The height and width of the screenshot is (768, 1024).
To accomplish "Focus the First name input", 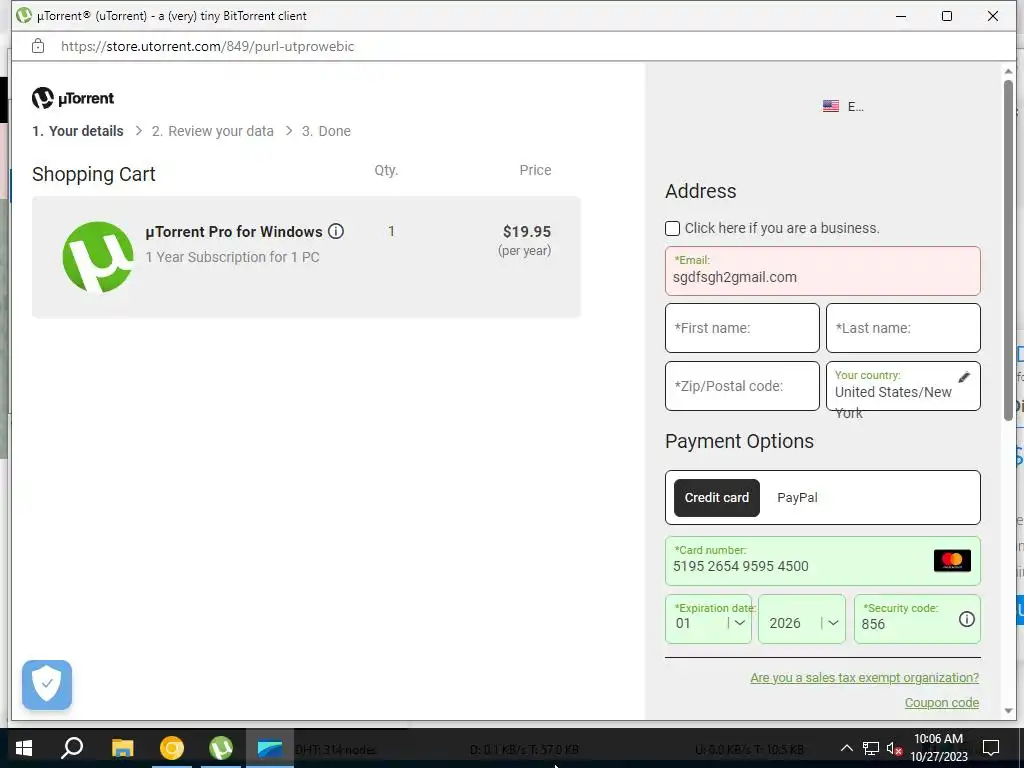I will (742, 328).
